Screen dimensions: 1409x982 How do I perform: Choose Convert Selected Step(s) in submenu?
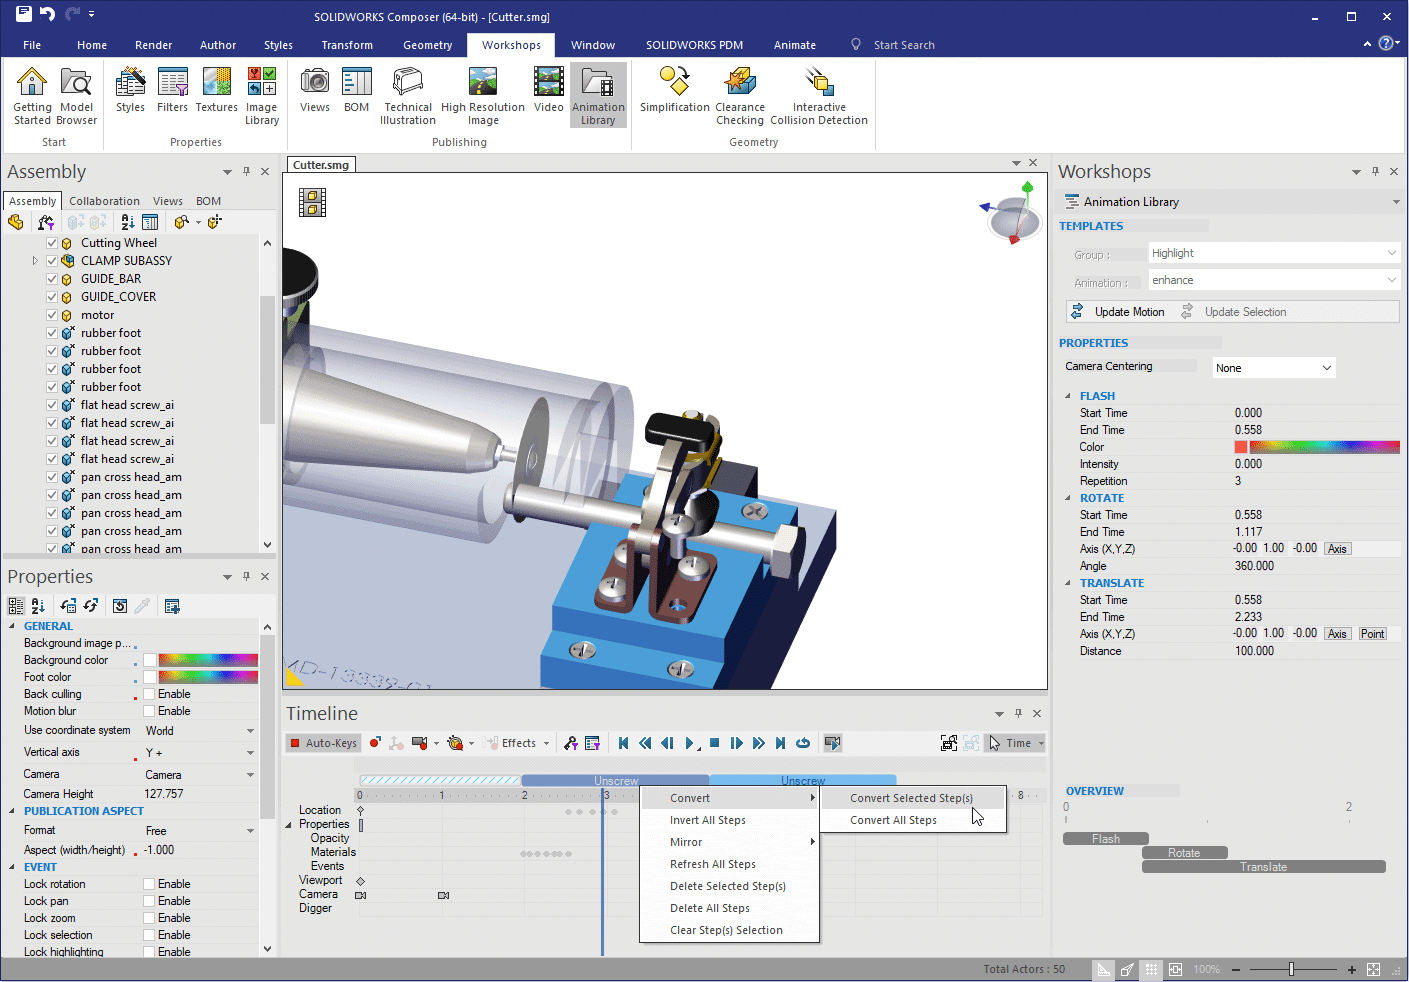coord(911,798)
